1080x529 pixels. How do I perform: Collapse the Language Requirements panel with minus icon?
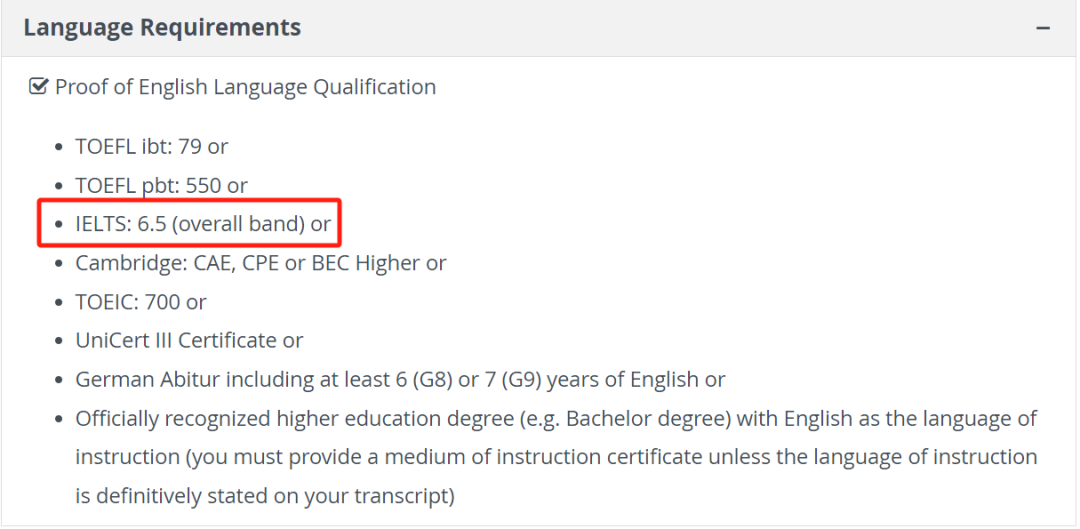(1043, 28)
